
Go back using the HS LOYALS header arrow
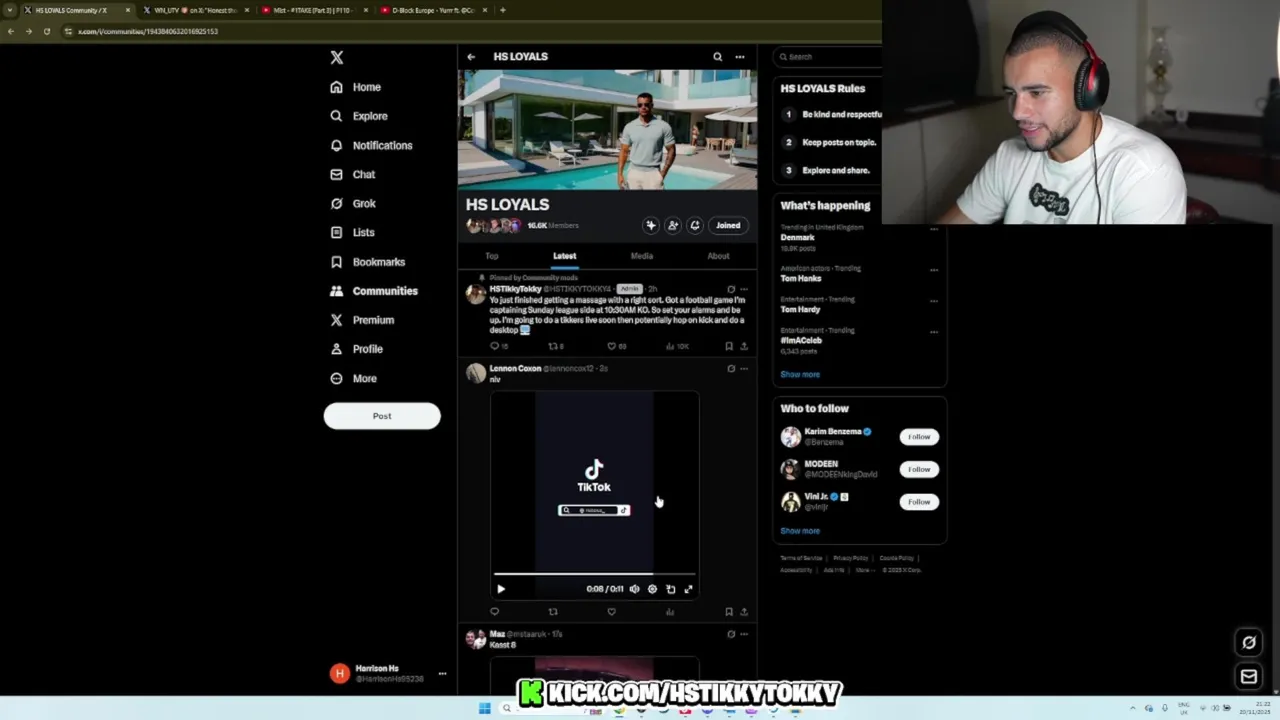click(471, 57)
